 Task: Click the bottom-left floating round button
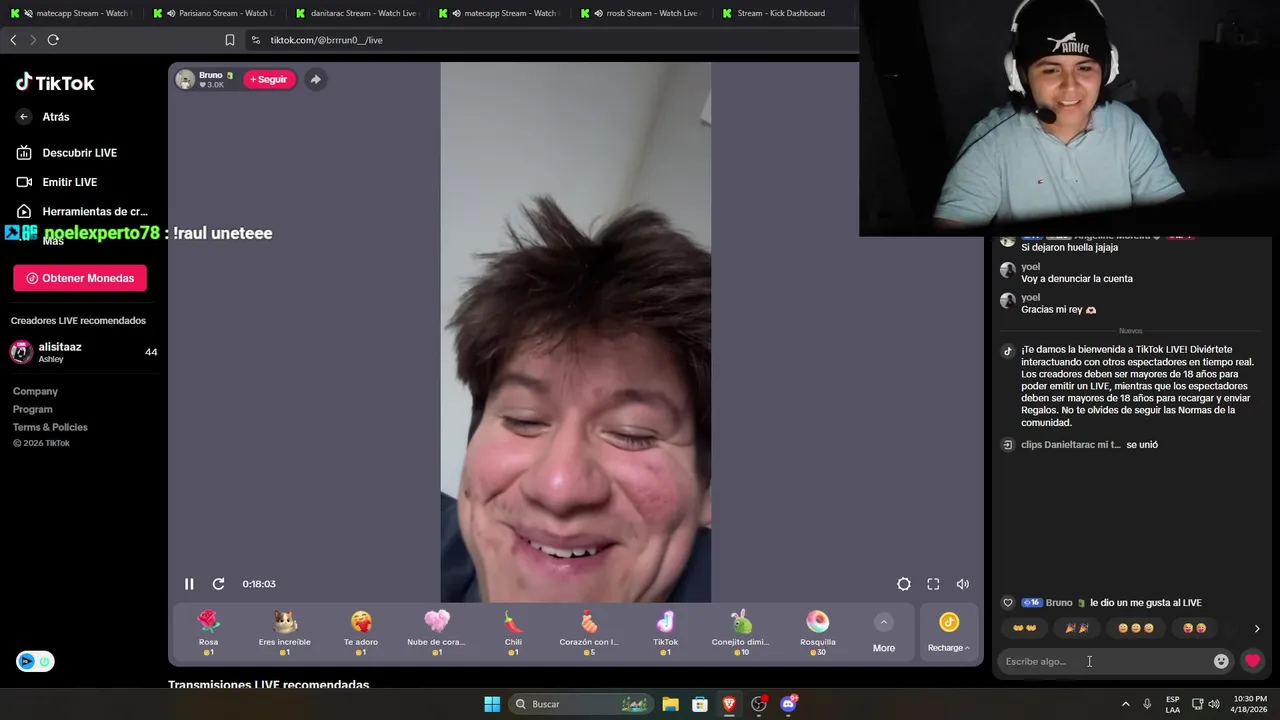pyautogui.click(x=35, y=661)
